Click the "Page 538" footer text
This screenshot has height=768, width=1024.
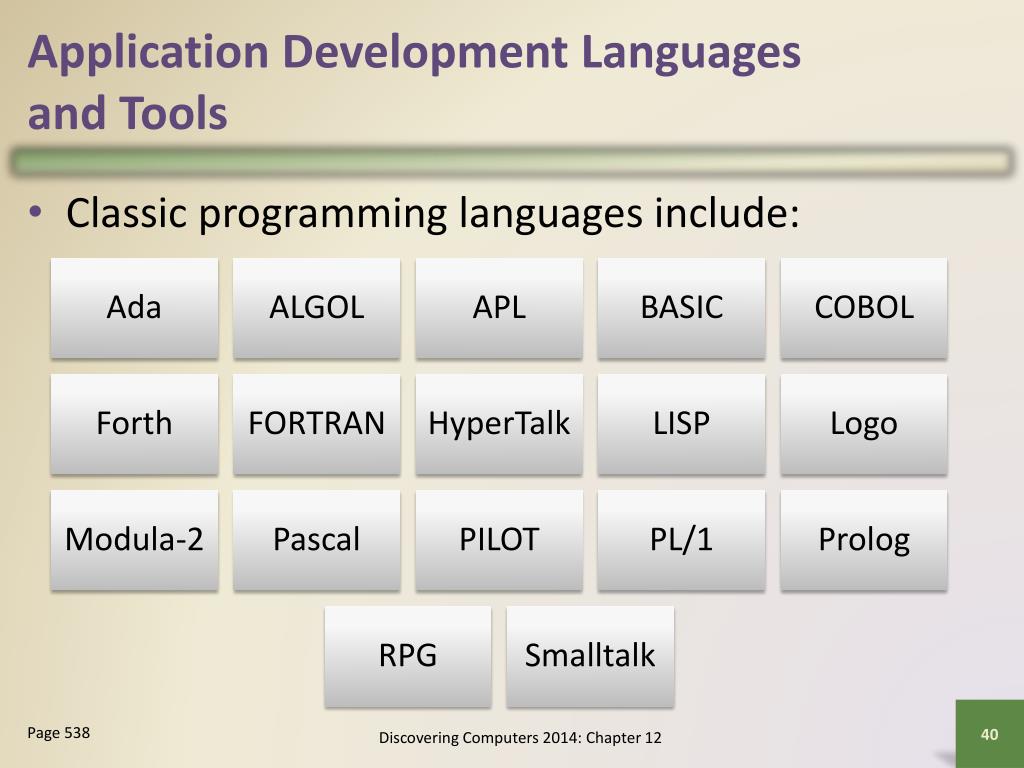tap(59, 733)
